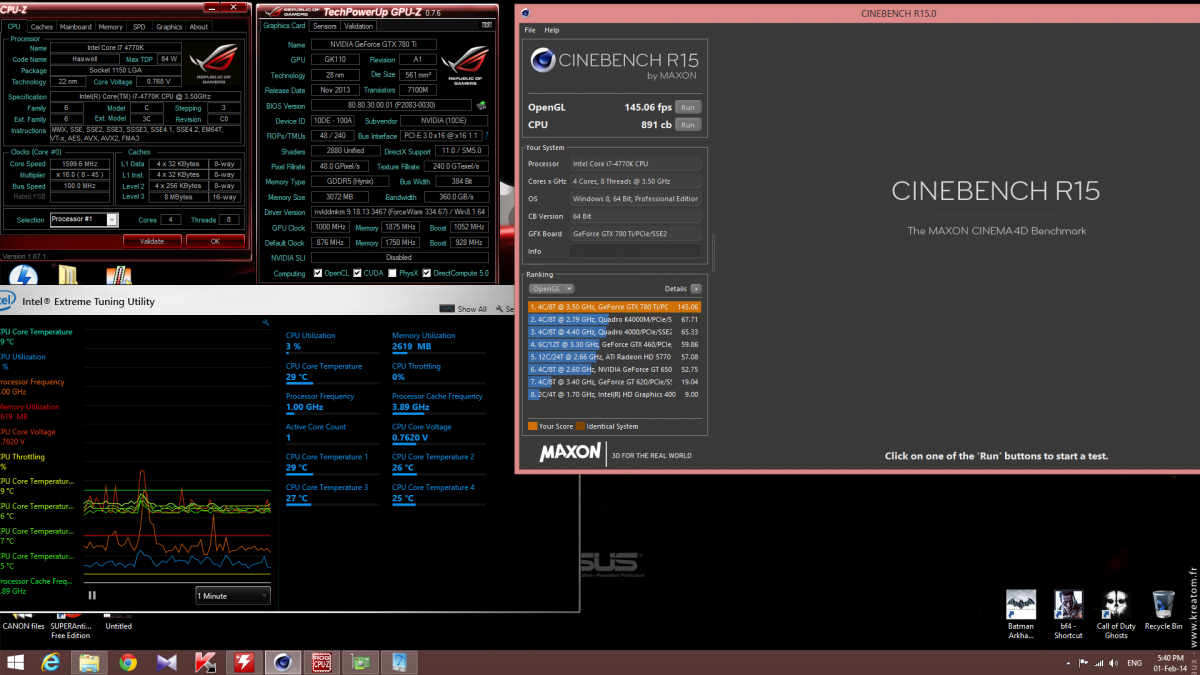Switch to CPU-Z taskbar icon
The height and width of the screenshot is (675, 1200).
pos(321,661)
